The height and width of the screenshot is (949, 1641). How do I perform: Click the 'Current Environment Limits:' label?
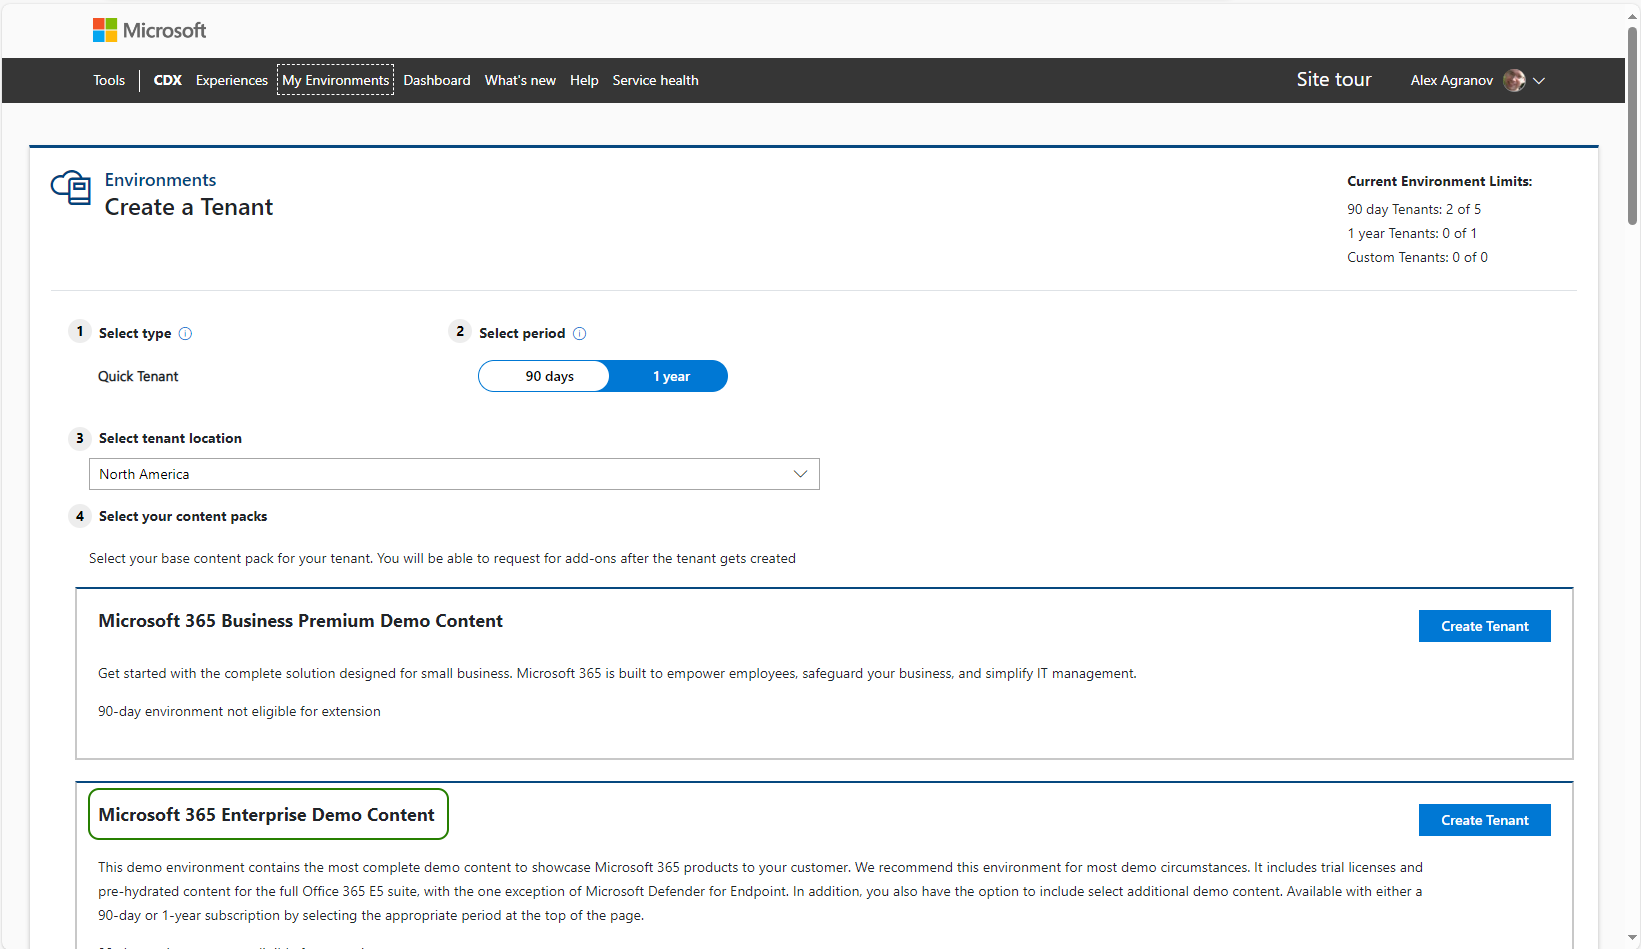pos(1439,181)
